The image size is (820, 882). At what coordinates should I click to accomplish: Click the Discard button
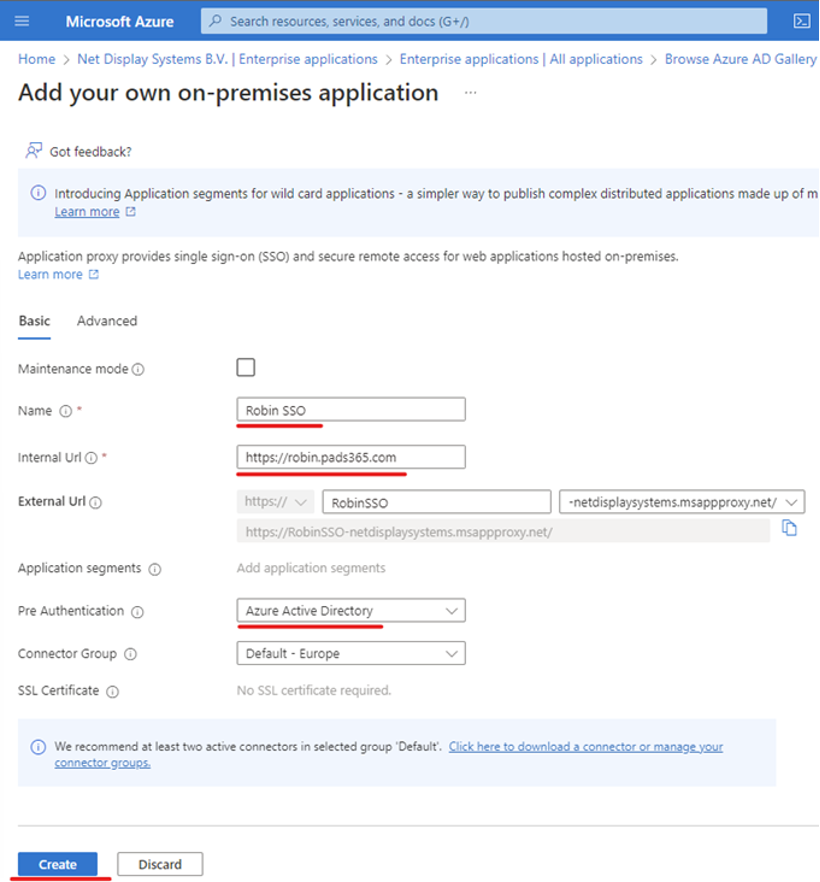(160, 865)
